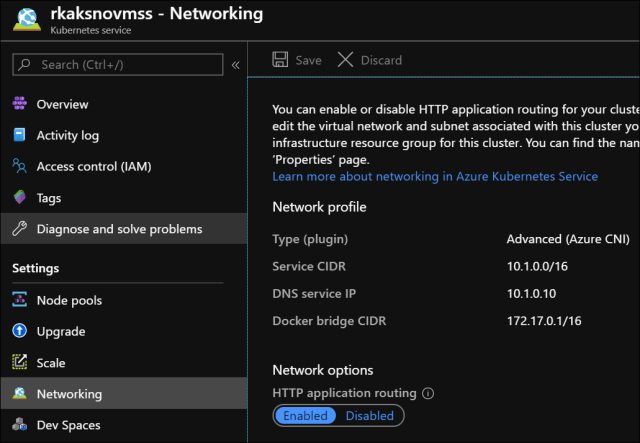
Task: Click the Scale icon in Settings
Action: point(20,363)
